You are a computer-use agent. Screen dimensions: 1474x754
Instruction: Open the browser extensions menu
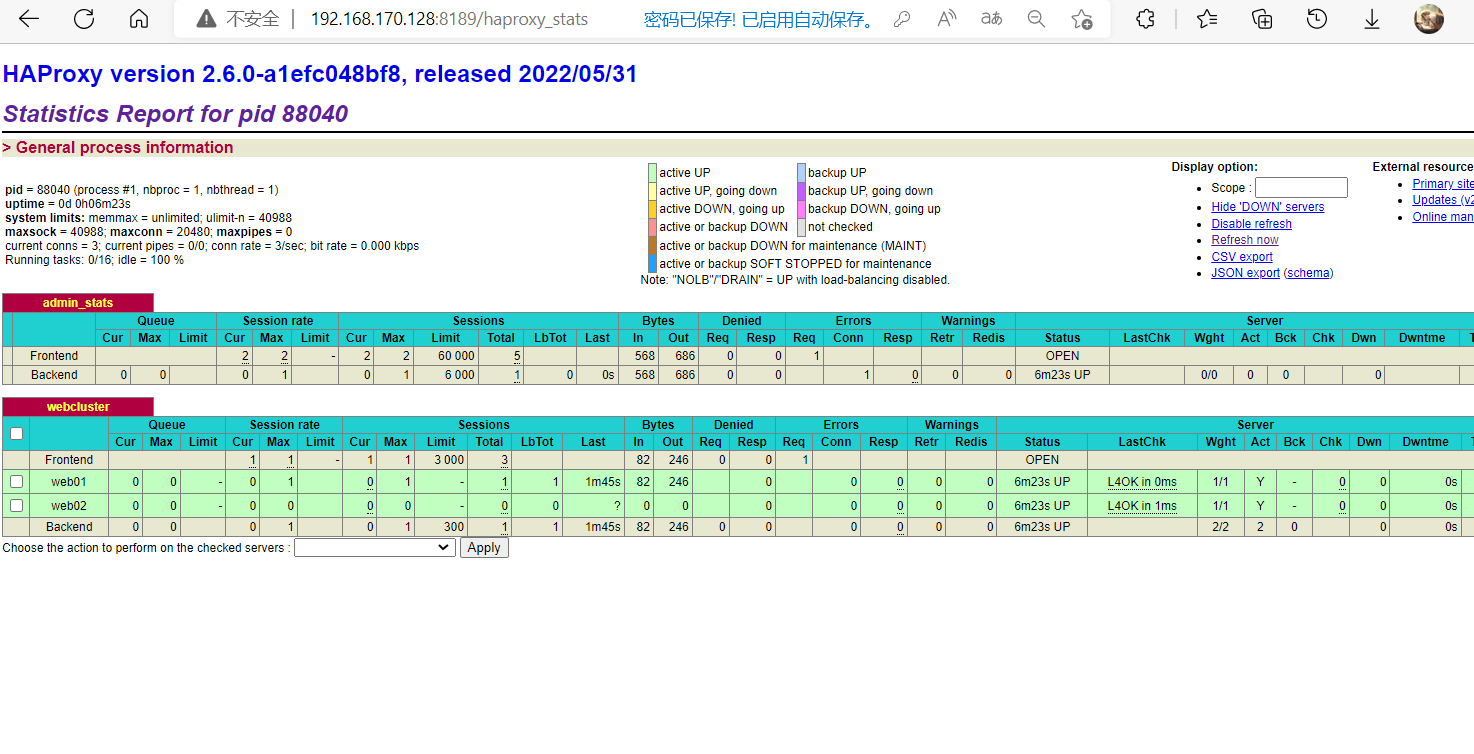[1147, 19]
